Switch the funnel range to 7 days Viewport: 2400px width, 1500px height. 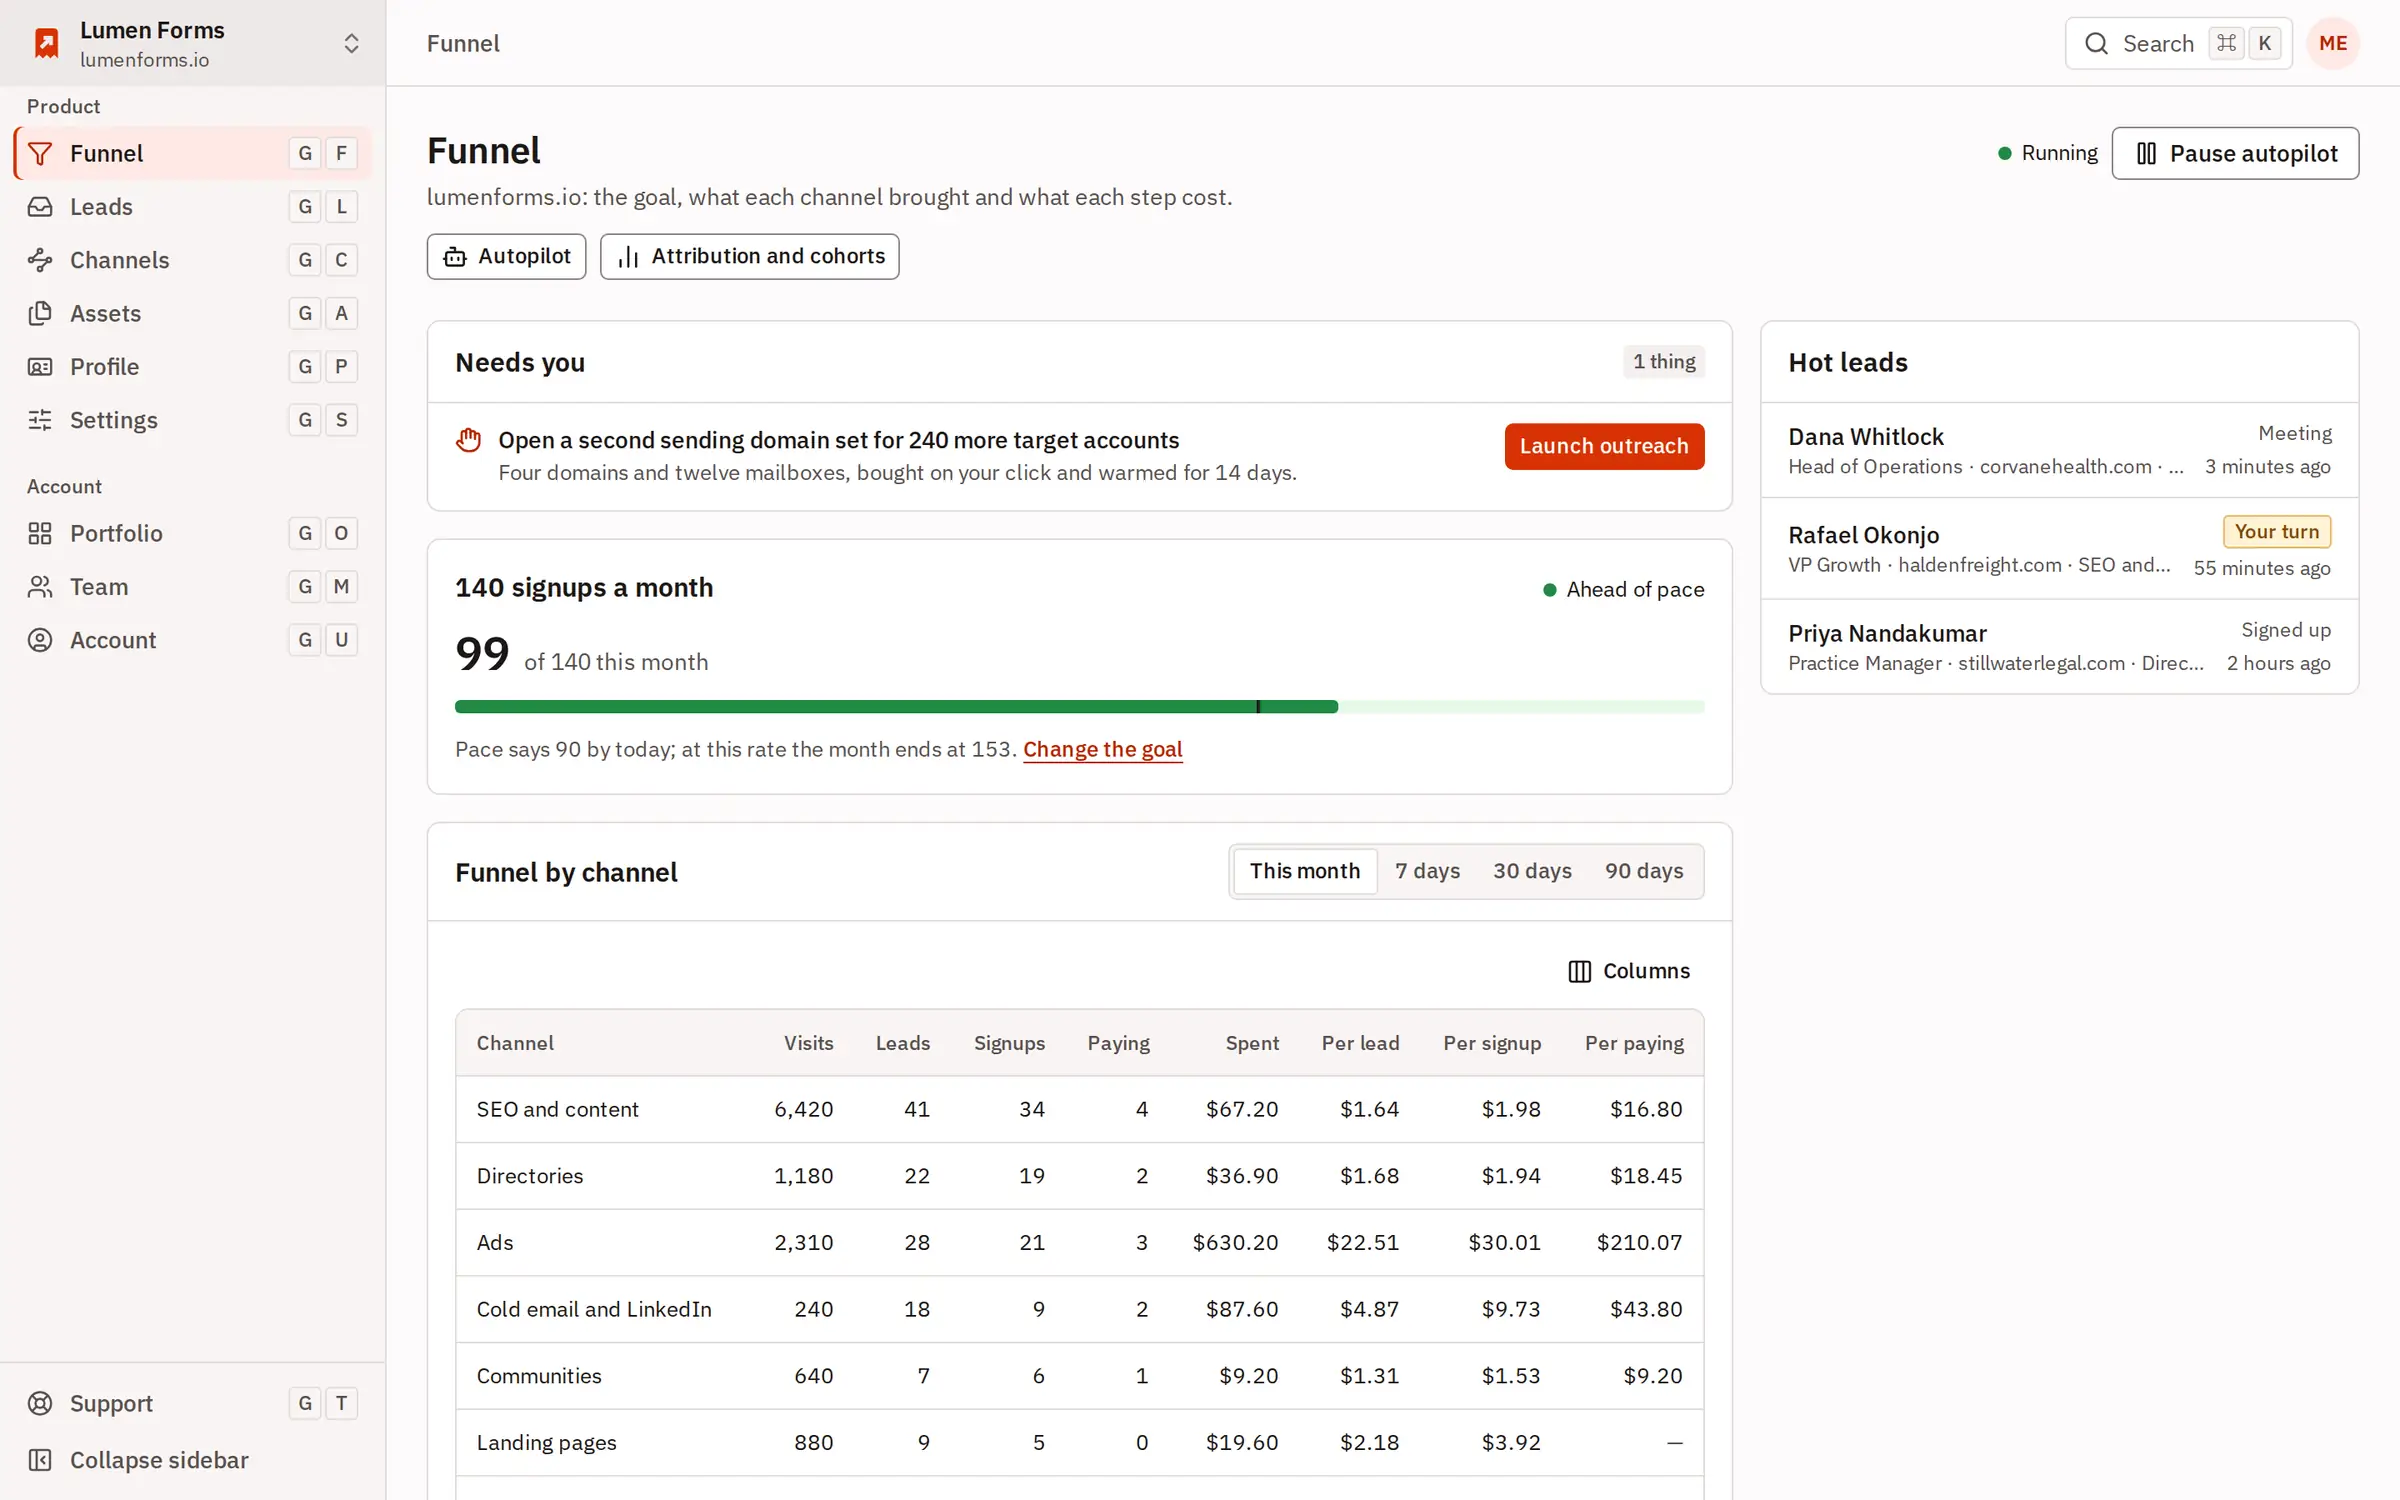pos(1427,871)
